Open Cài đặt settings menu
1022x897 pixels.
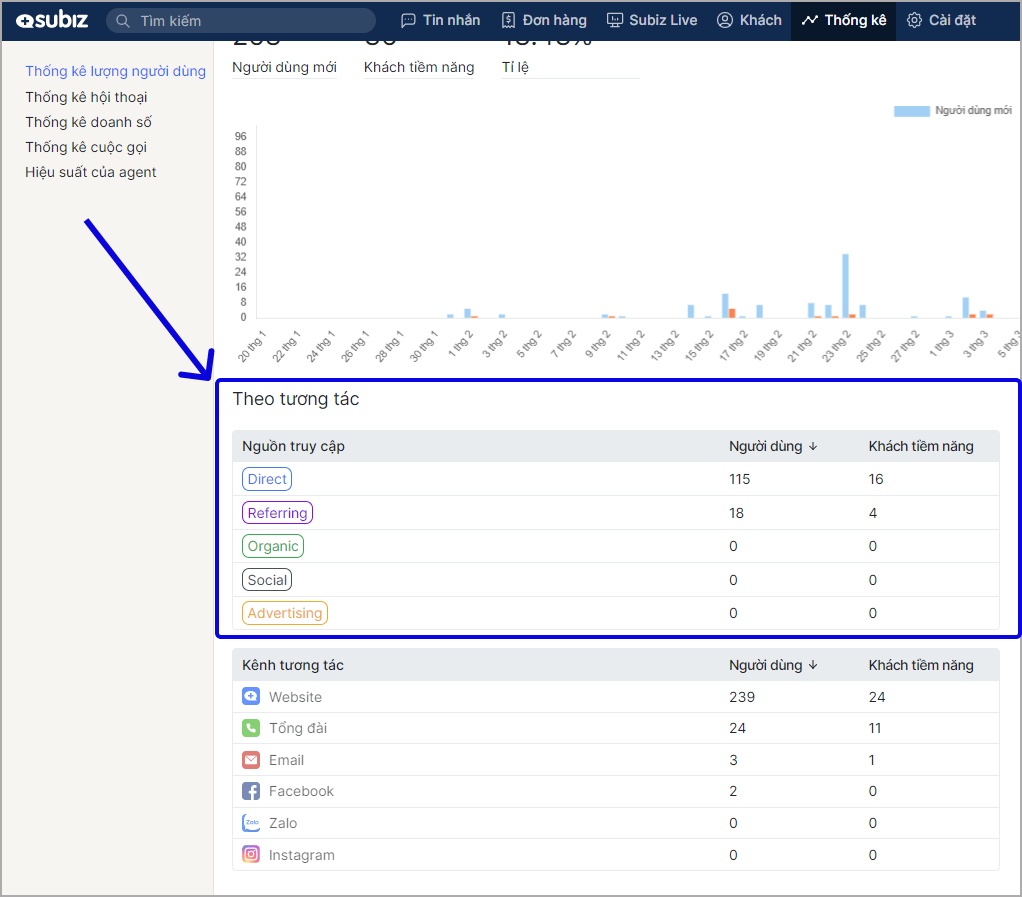[x=941, y=20]
